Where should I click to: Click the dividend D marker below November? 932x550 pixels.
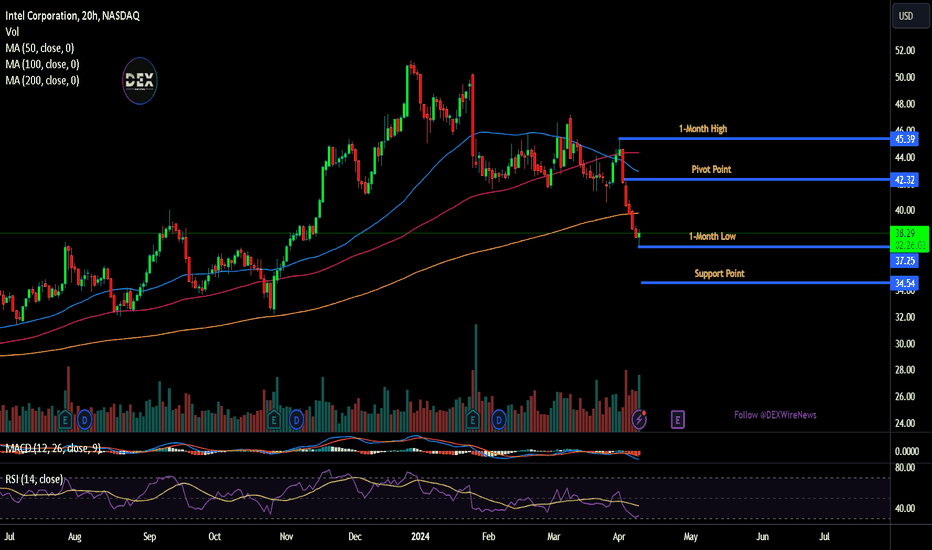point(296,420)
